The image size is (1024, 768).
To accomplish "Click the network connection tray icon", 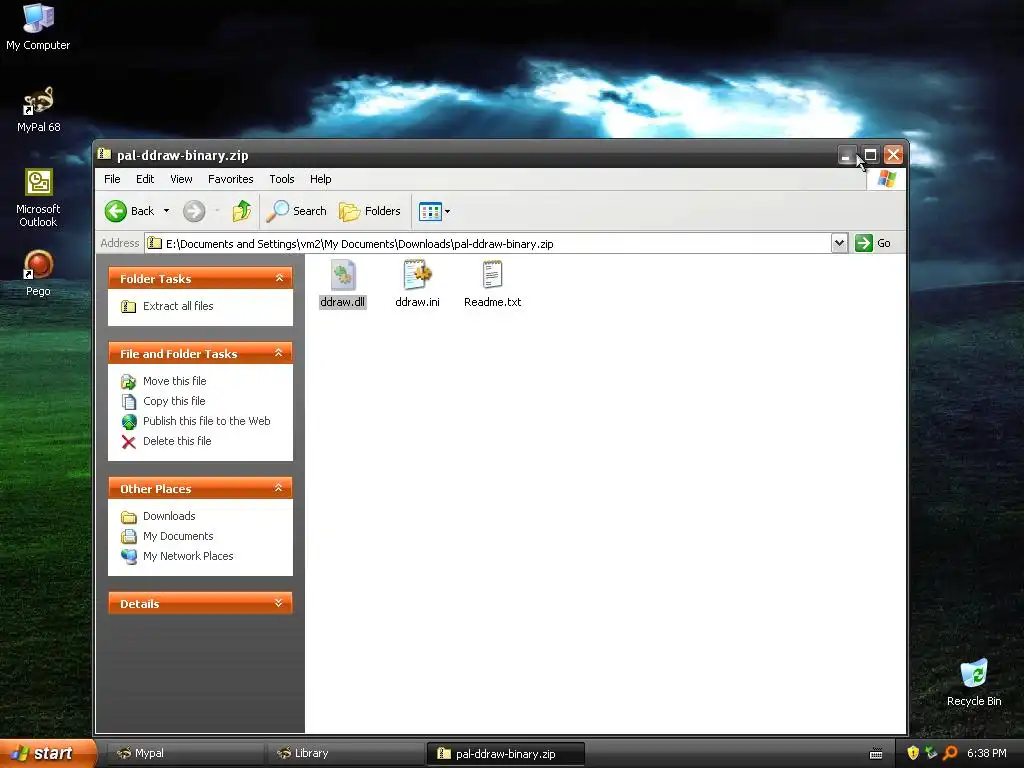I will point(931,754).
